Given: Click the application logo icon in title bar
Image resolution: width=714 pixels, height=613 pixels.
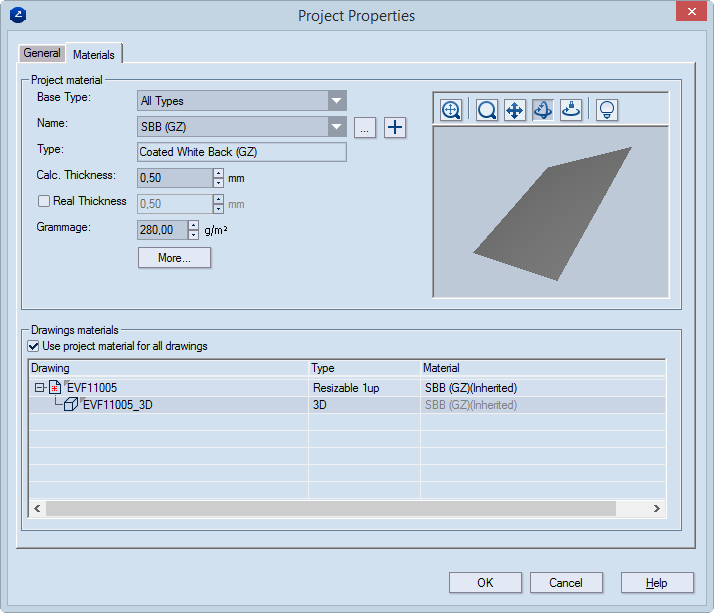Looking at the screenshot, I should coord(18,15).
